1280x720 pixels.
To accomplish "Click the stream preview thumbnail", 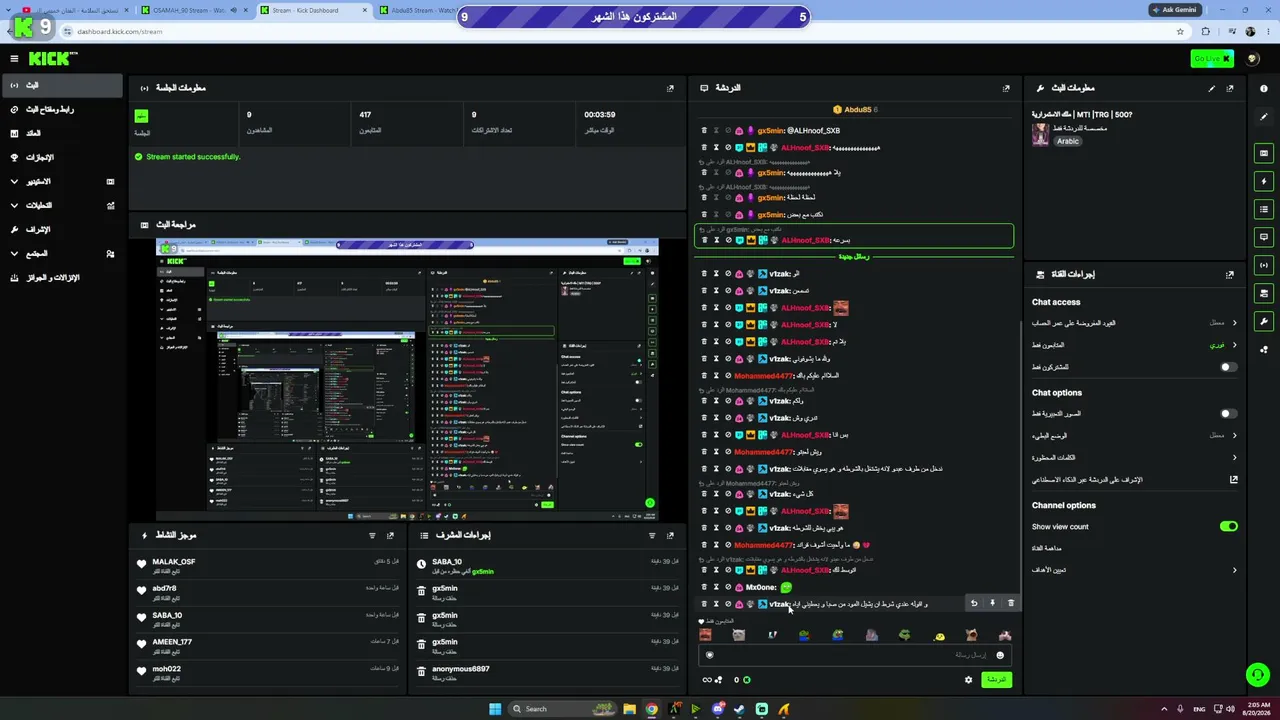I will pyautogui.click(x=407, y=380).
